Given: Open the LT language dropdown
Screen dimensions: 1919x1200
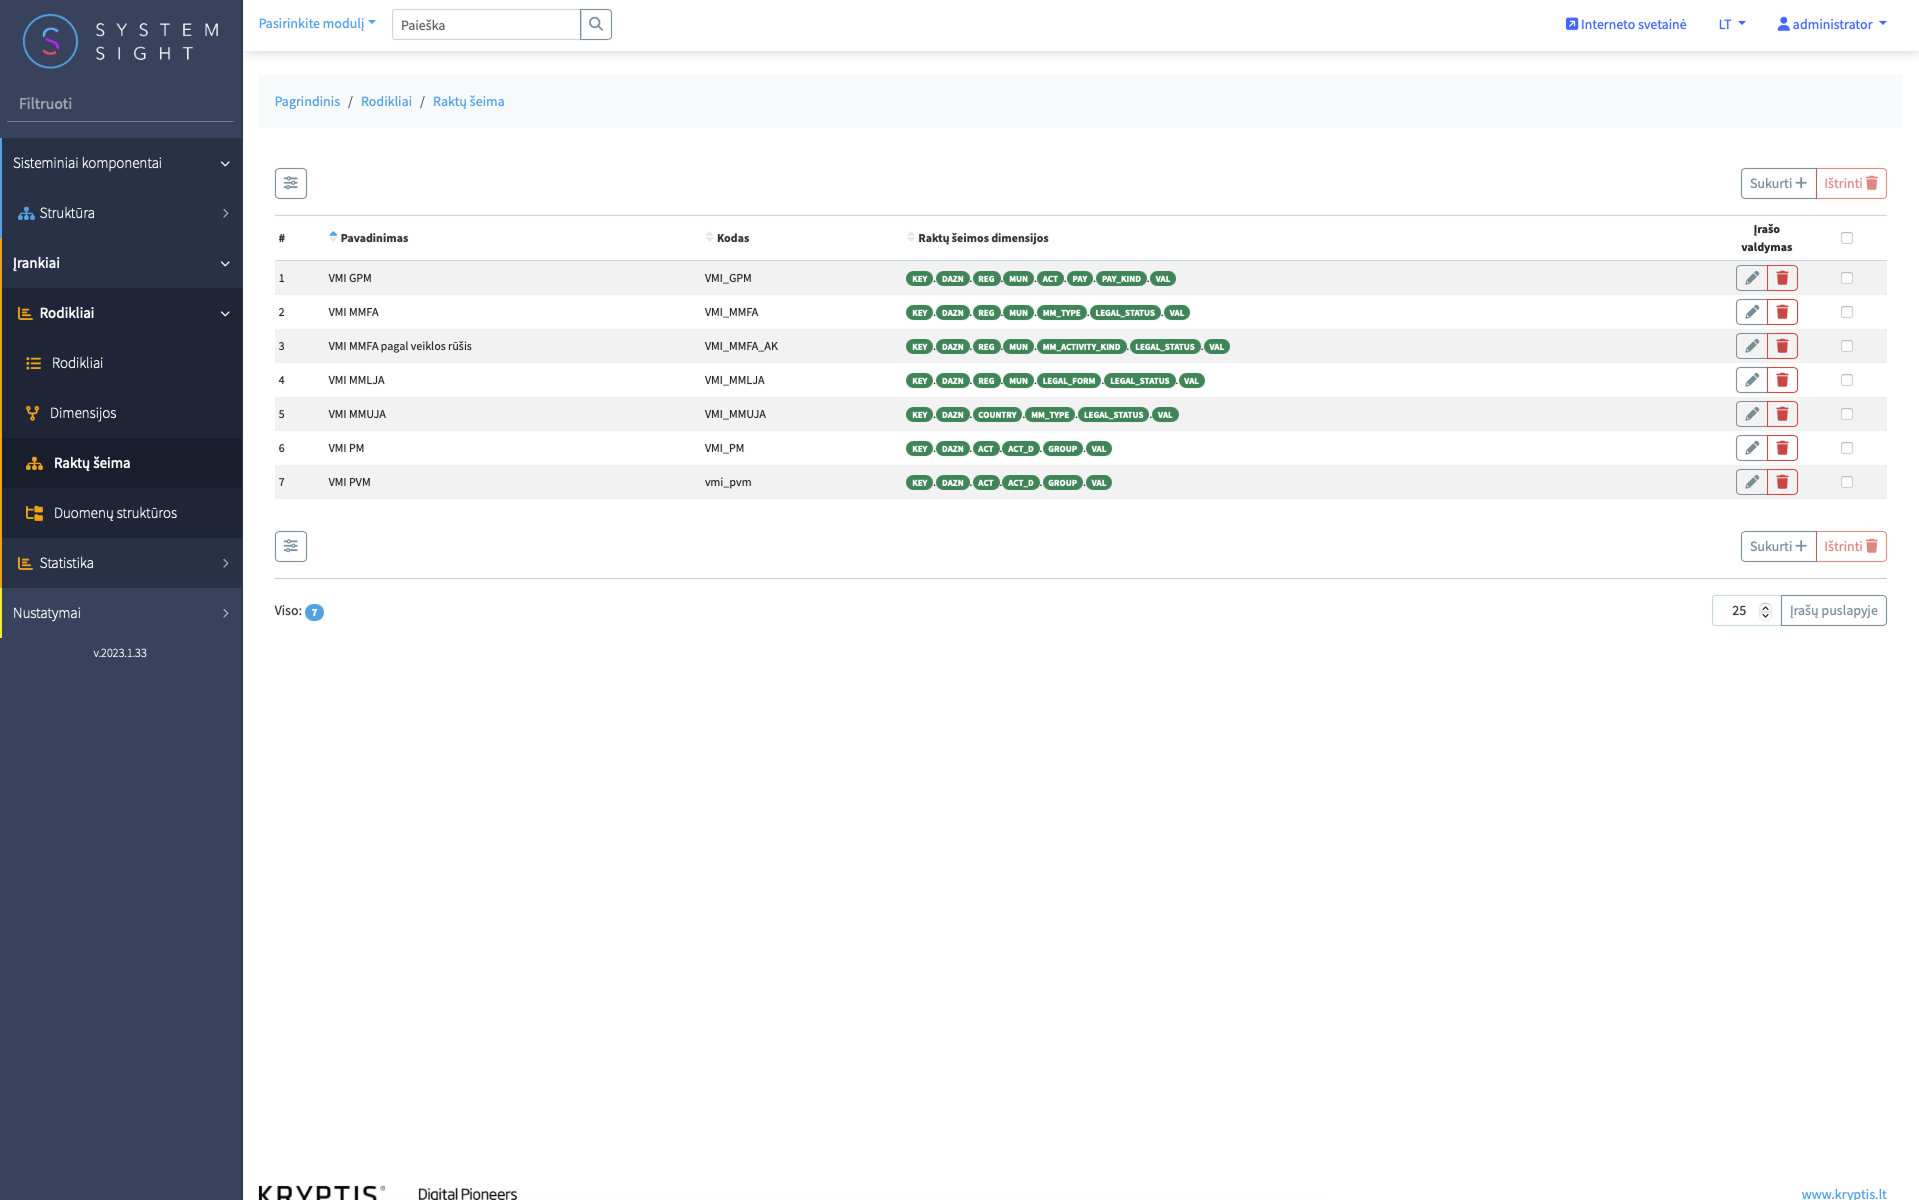Looking at the screenshot, I should 1731,24.
